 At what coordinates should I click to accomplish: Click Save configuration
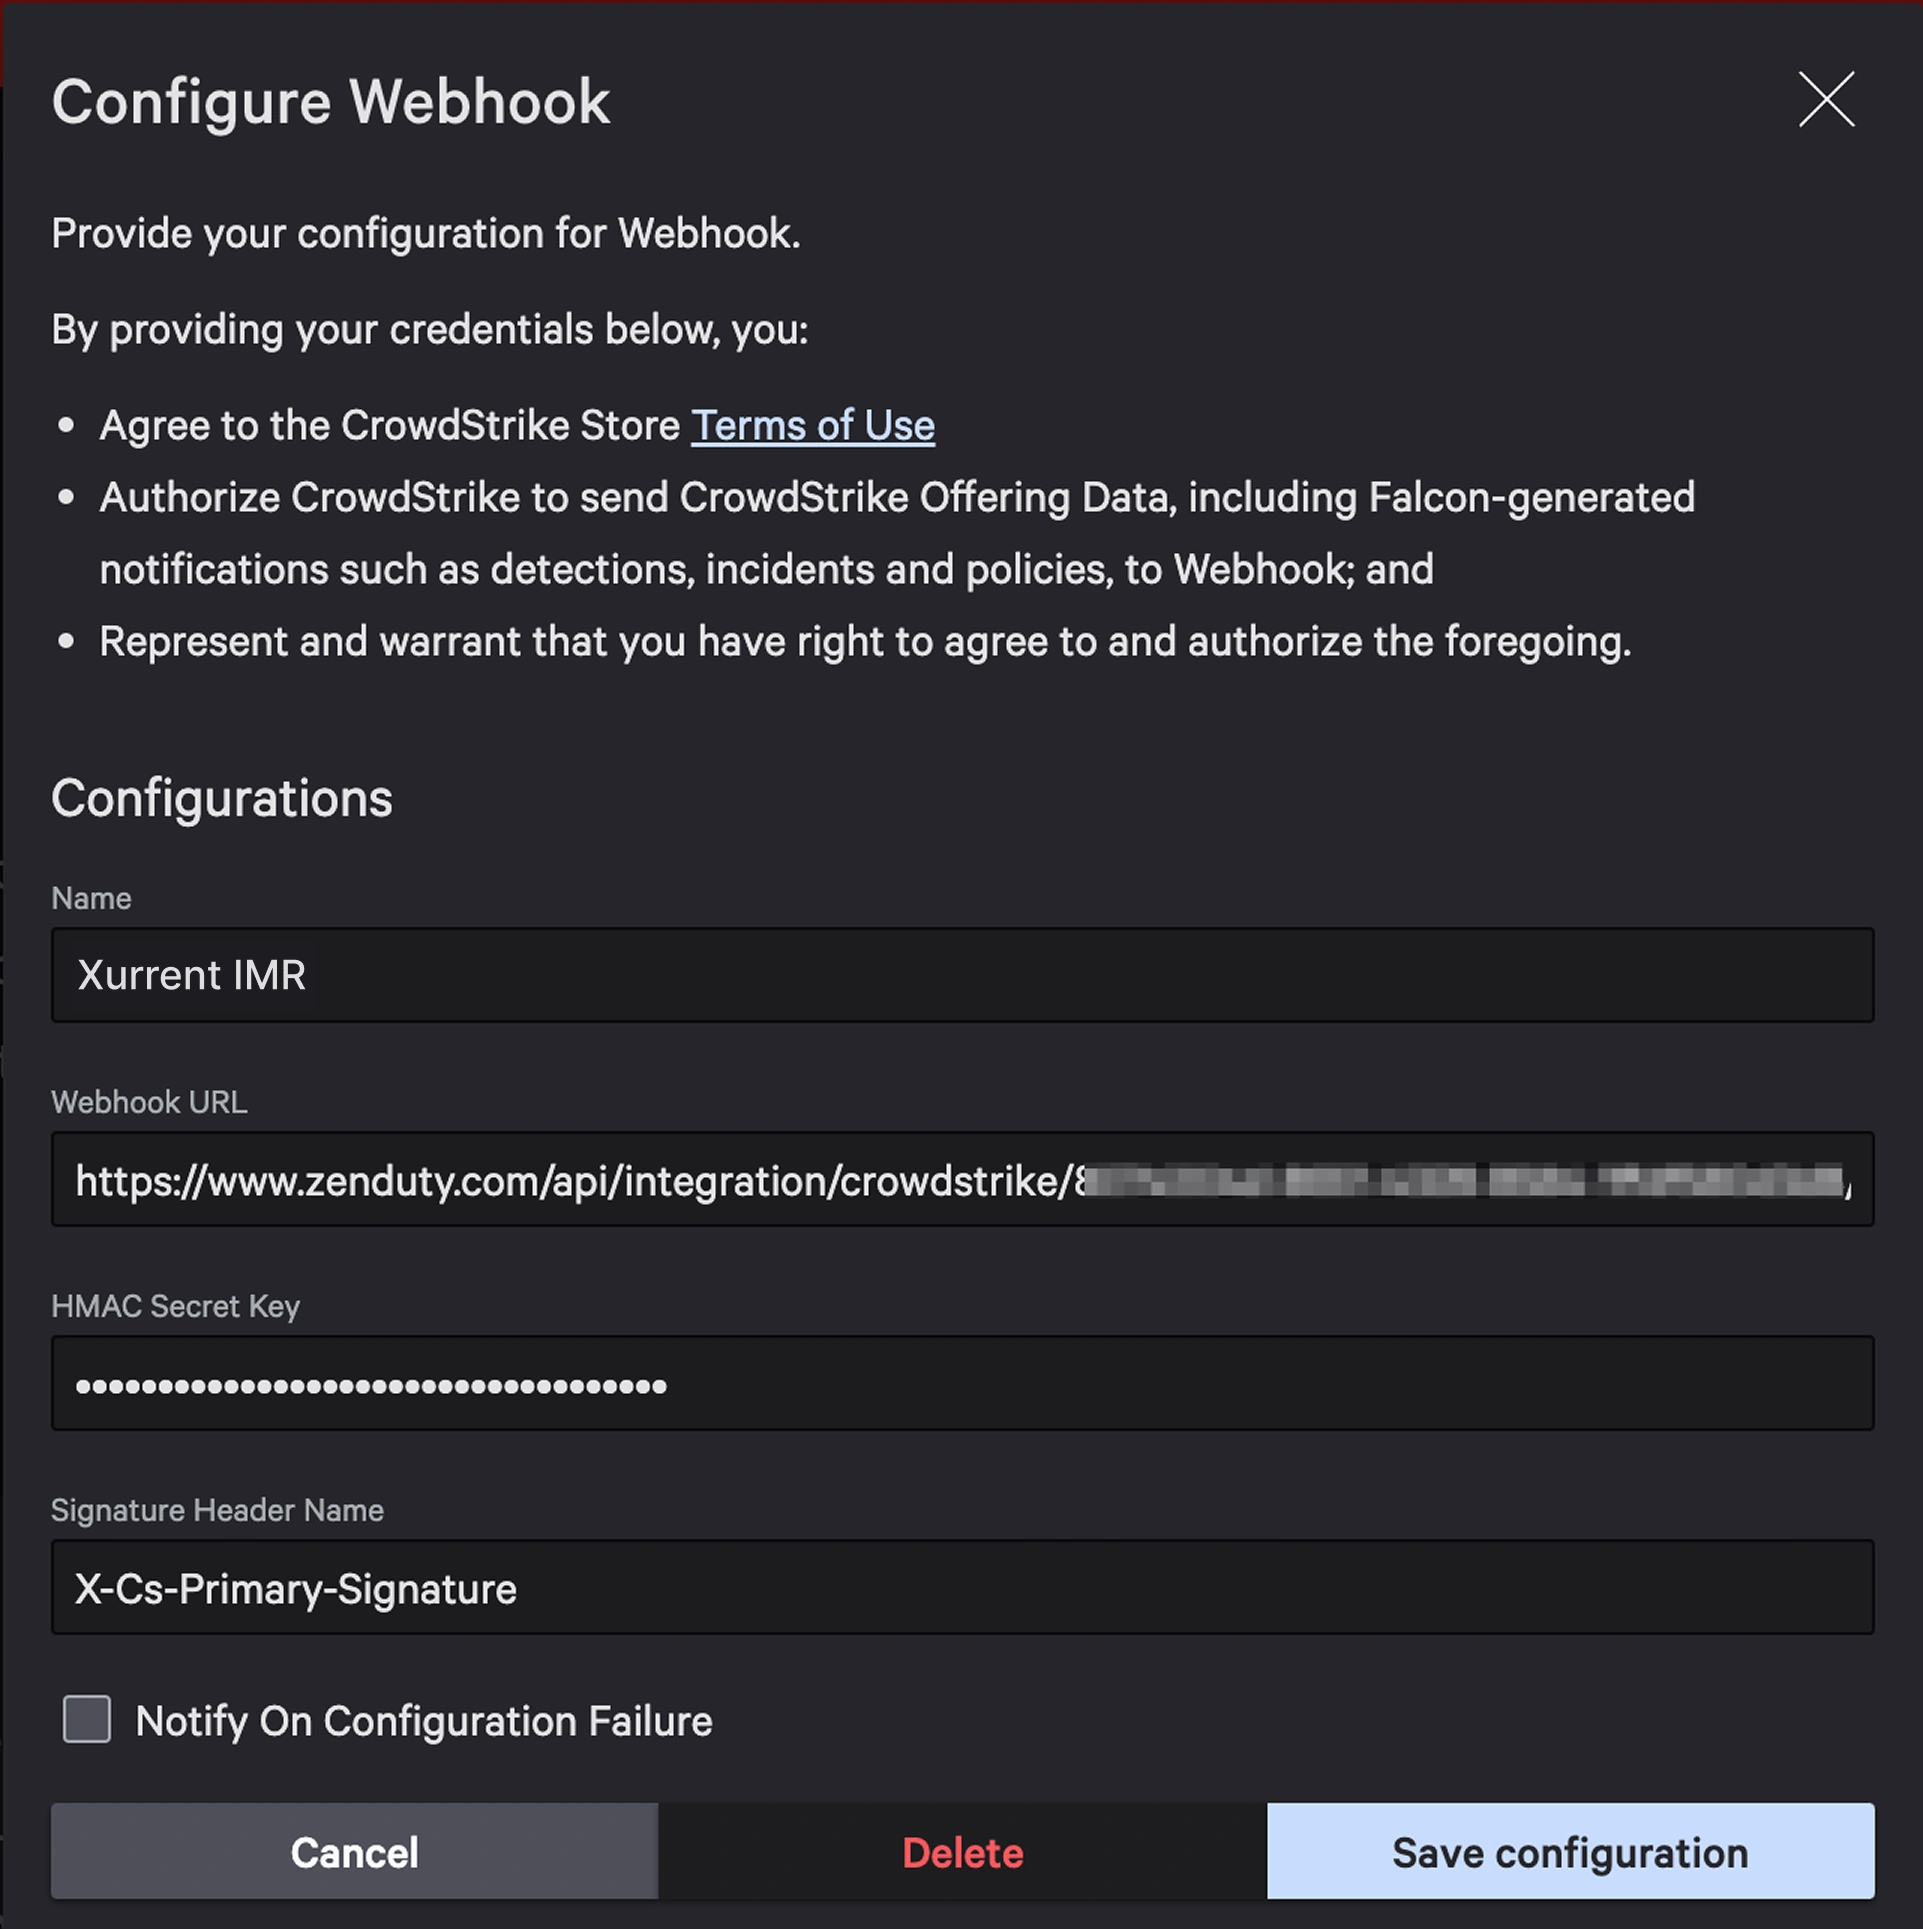pyautogui.click(x=1569, y=1852)
